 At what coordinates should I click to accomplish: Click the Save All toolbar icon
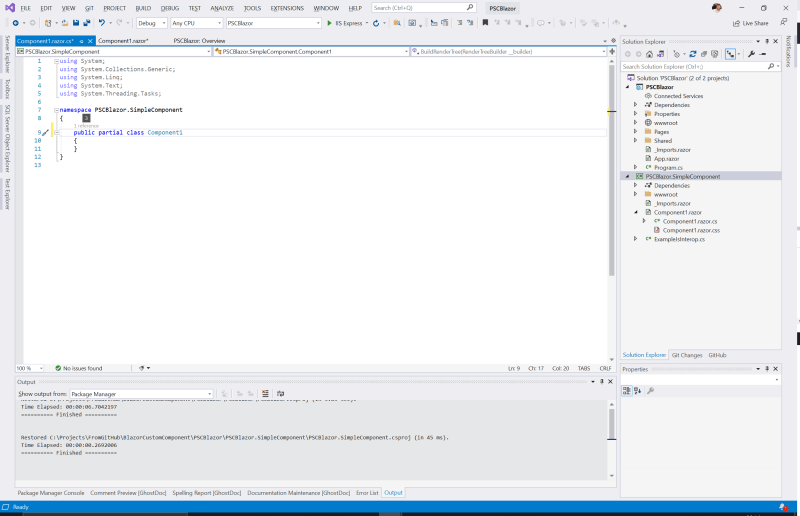pyautogui.click(x=87, y=23)
